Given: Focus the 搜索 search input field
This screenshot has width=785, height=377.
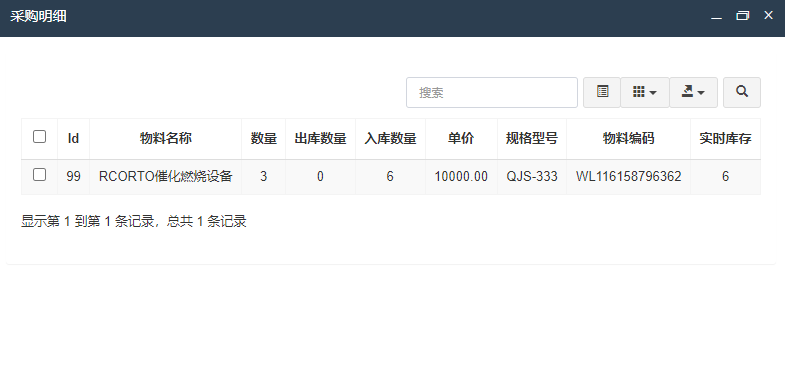Looking at the screenshot, I should [492, 92].
